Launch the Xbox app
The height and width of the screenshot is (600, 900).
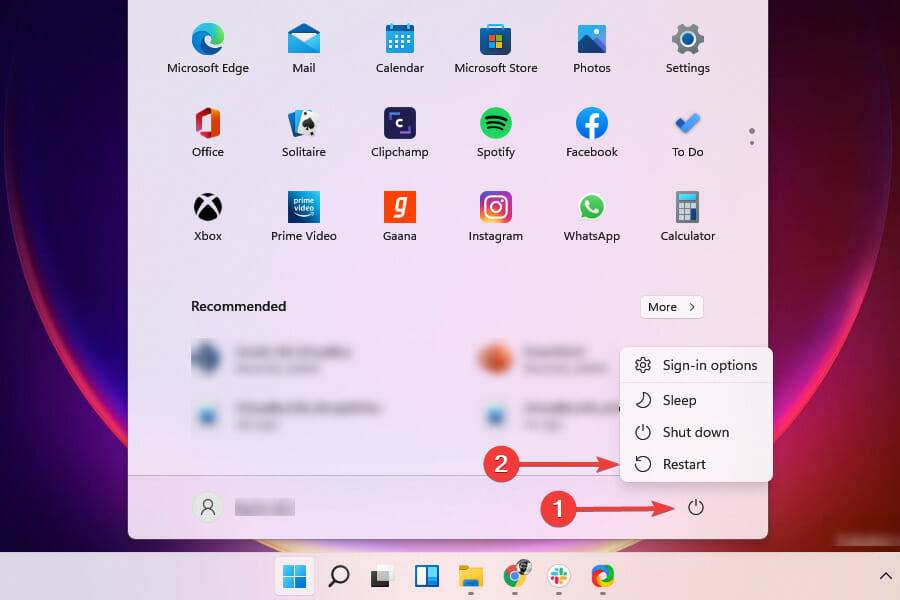pos(208,216)
